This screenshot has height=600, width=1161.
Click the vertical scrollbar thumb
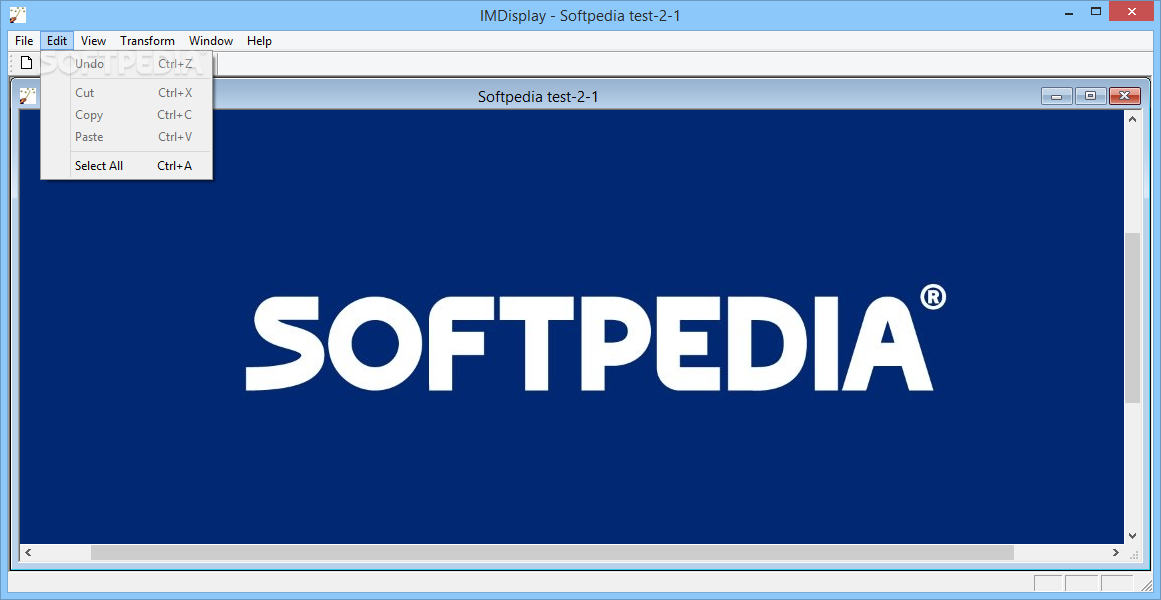click(x=1132, y=318)
